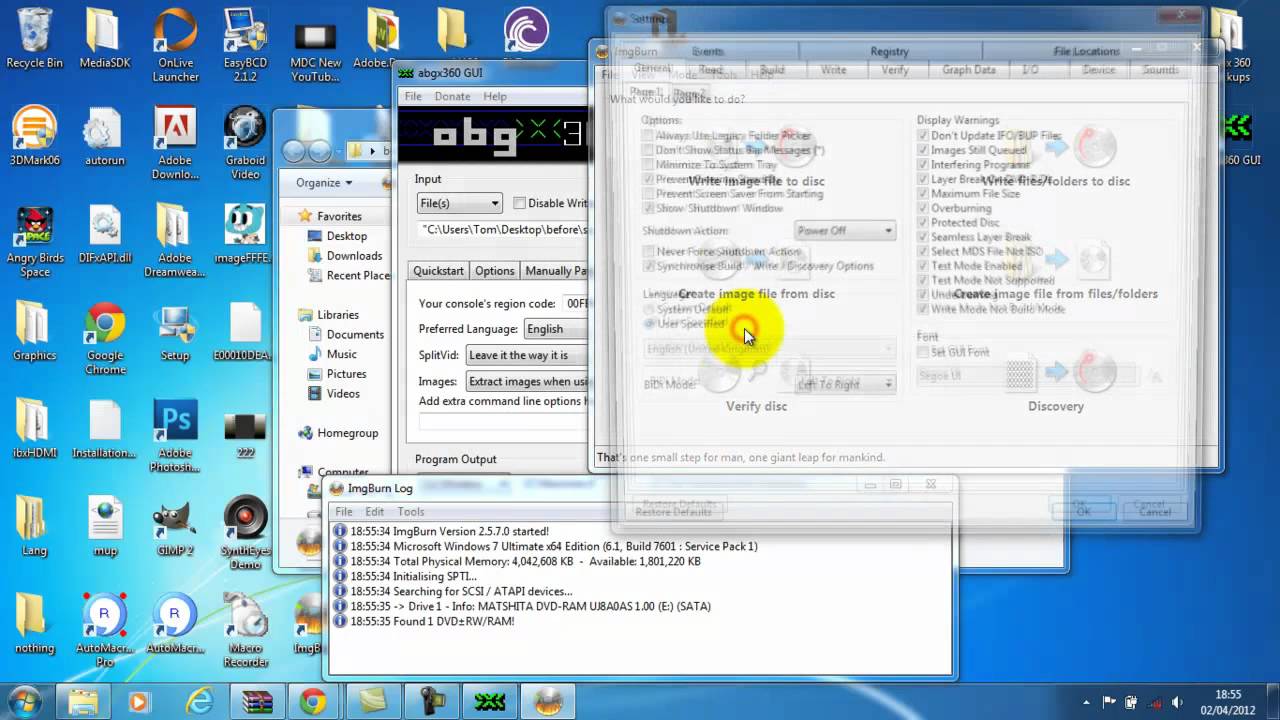
Task: Click extra command line options field
Action: [503, 422]
